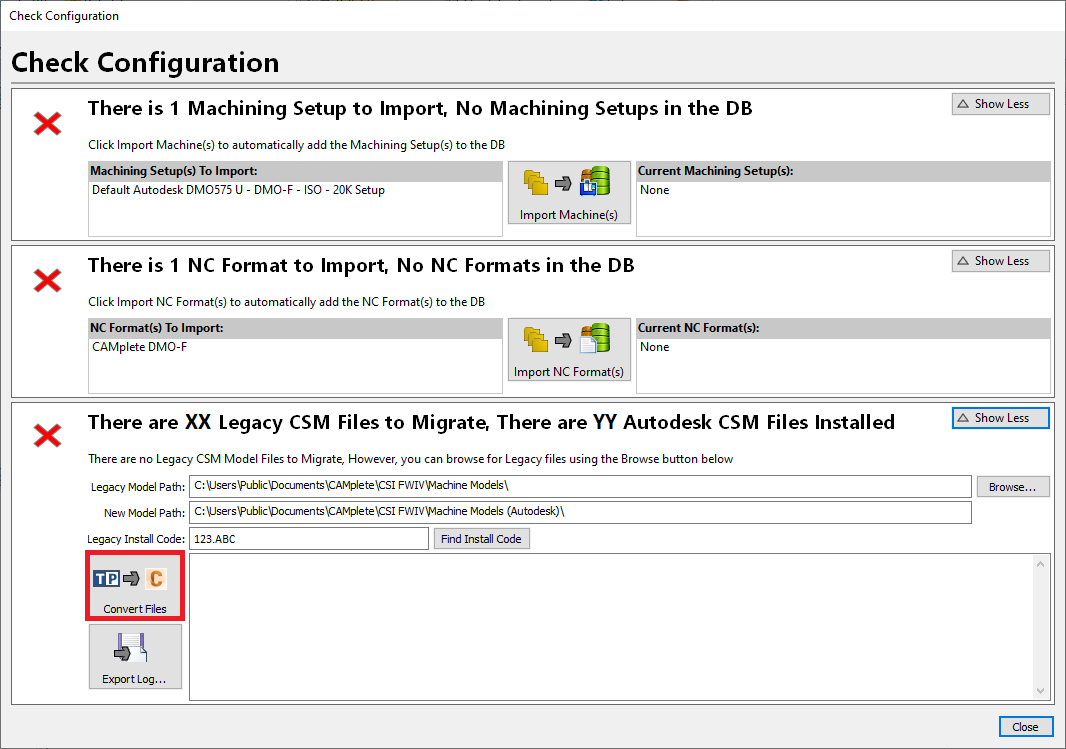Click the Current NC Format(s) header
Screen dimensions: 1066x749
(x=843, y=328)
